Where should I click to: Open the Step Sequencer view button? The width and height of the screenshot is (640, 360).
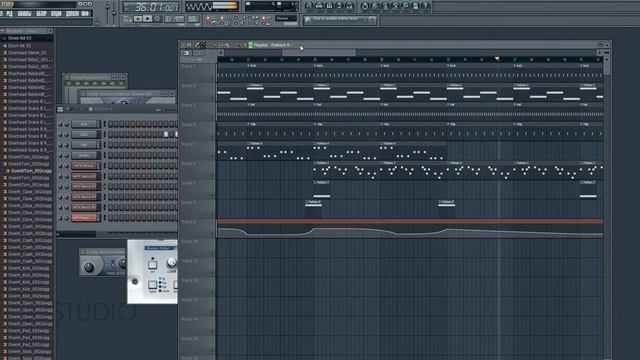[x=319, y=6]
